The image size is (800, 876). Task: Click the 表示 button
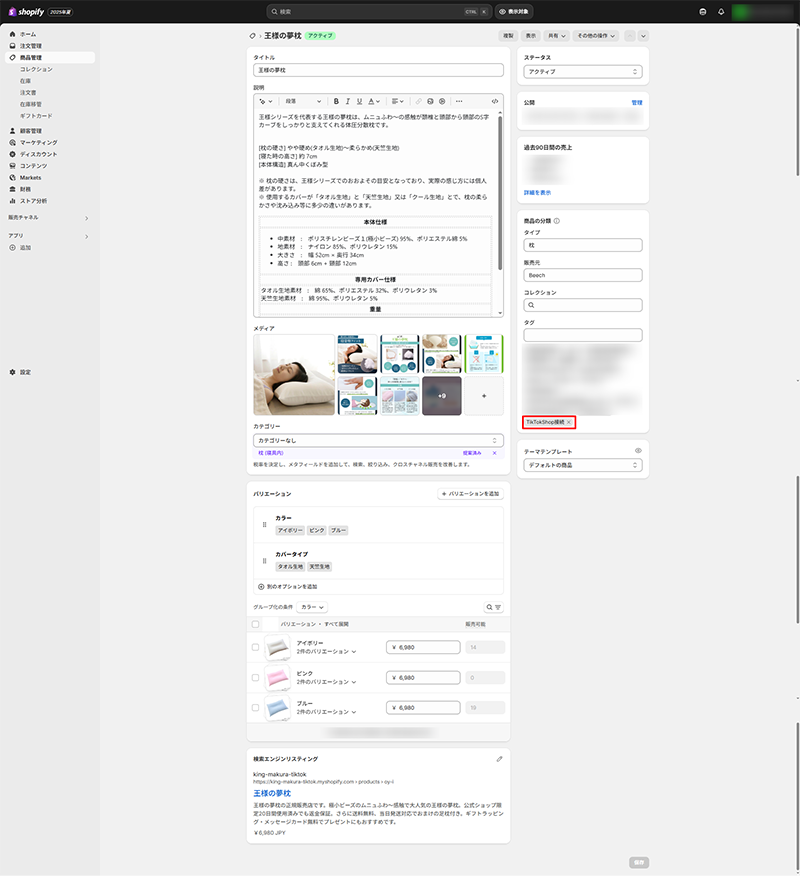531,36
